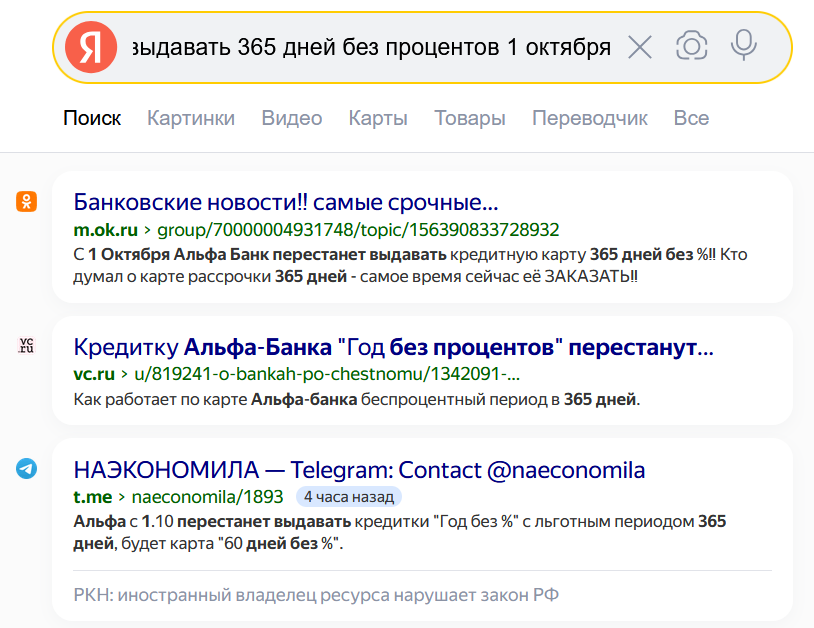Open the Товары tab

(x=470, y=118)
